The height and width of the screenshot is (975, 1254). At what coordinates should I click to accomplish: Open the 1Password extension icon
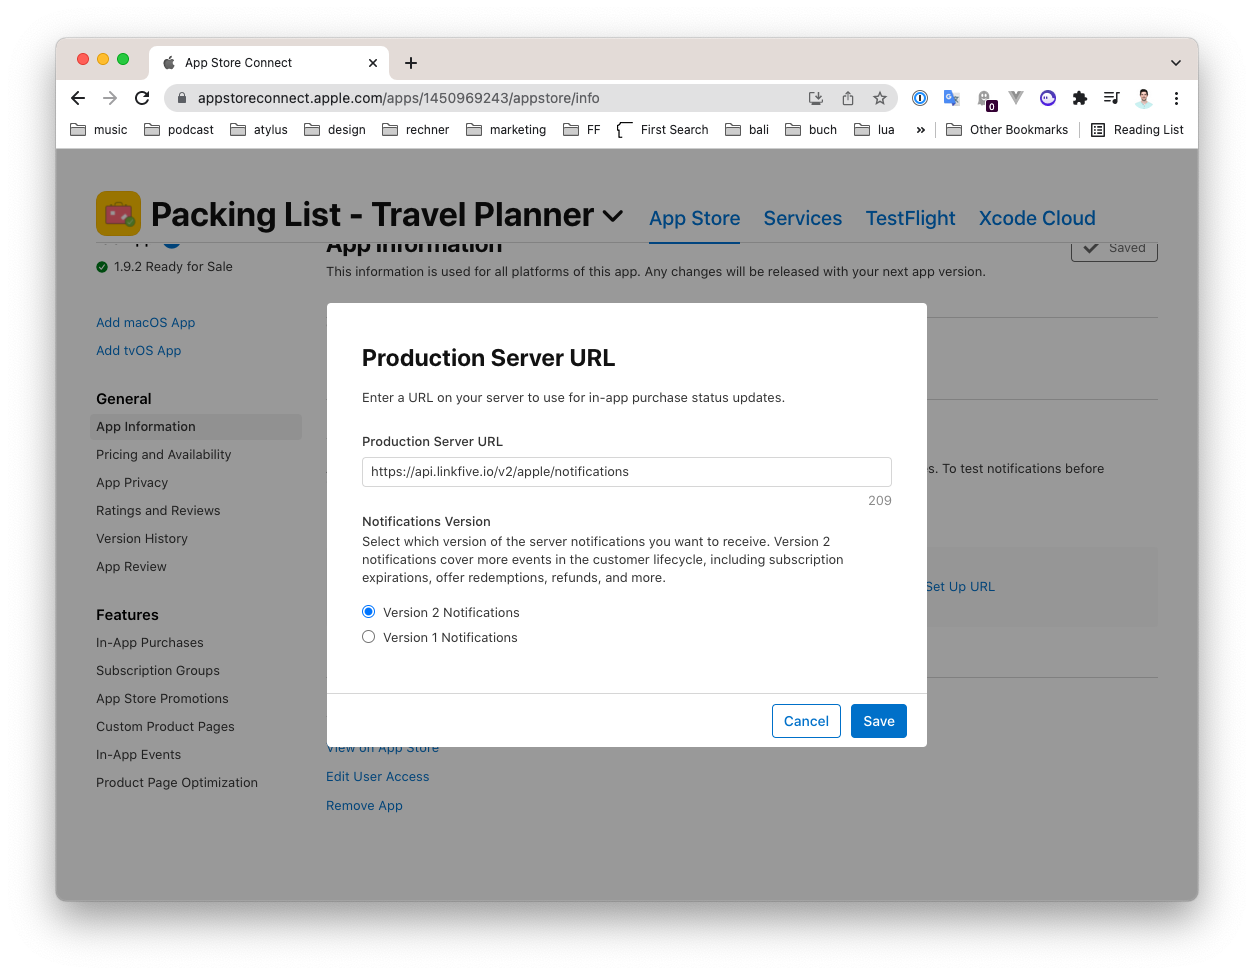pos(920,98)
